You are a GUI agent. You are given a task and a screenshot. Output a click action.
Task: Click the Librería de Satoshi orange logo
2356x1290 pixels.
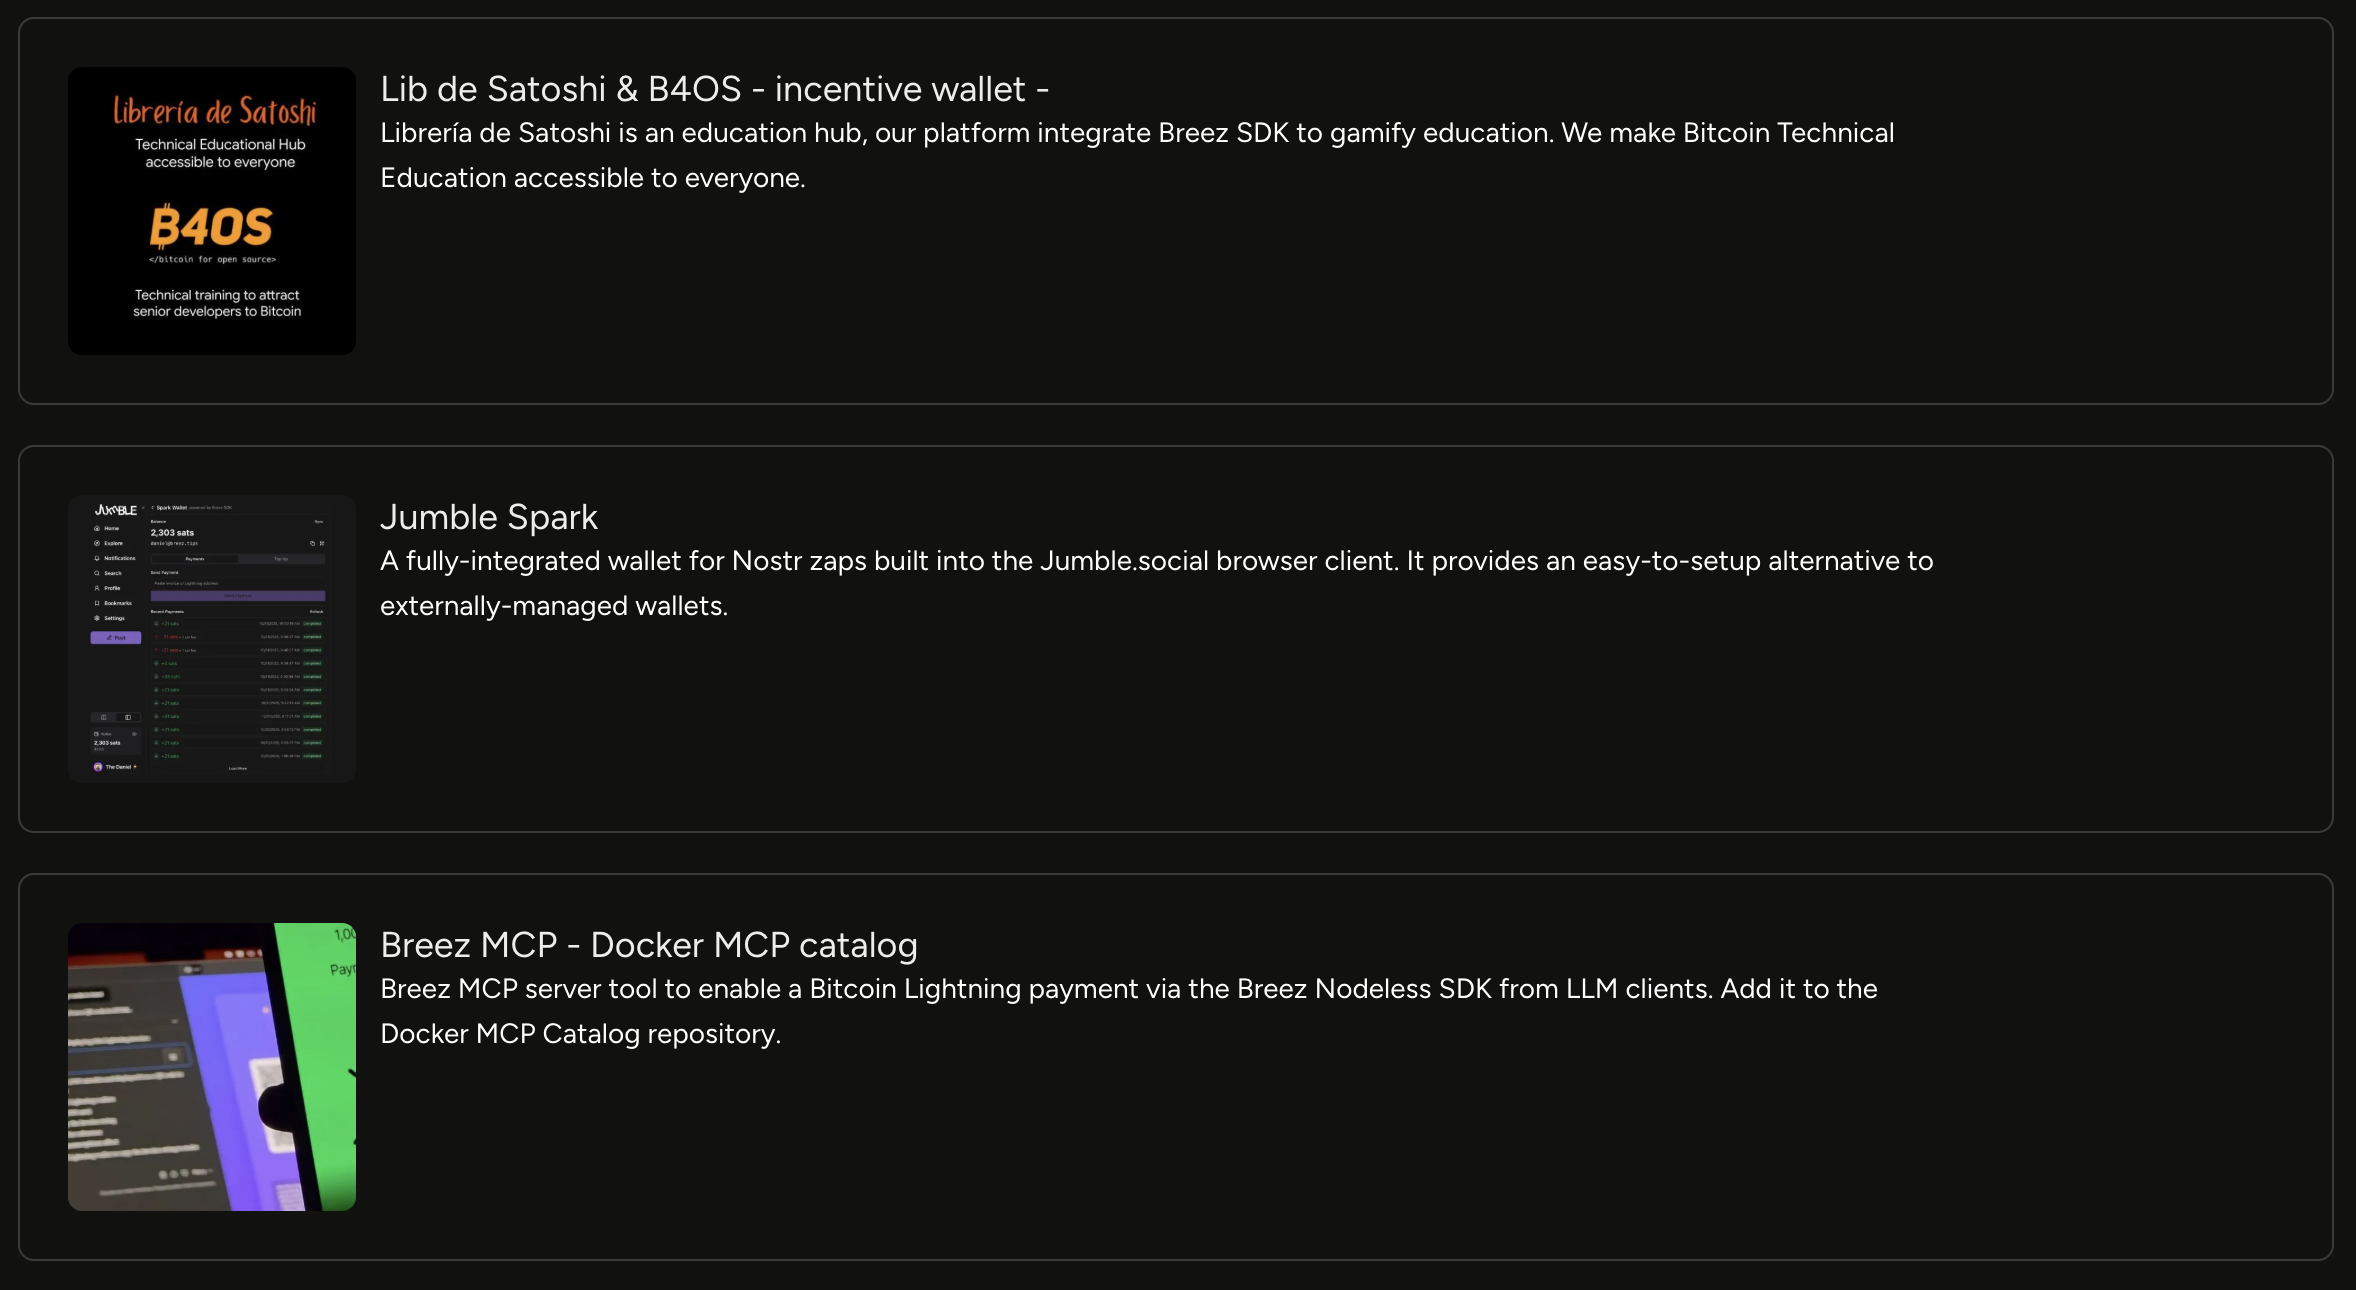coord(214,110)
